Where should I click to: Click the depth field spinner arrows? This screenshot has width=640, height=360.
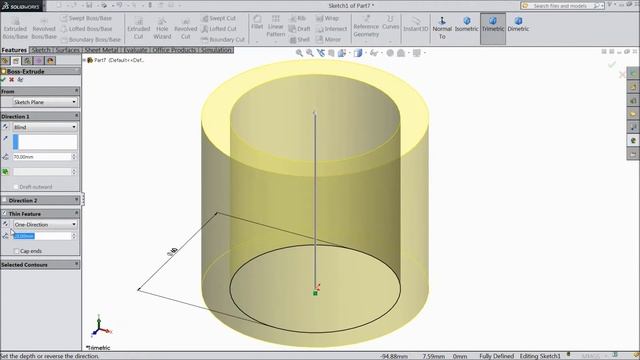[x=74, y=157]
